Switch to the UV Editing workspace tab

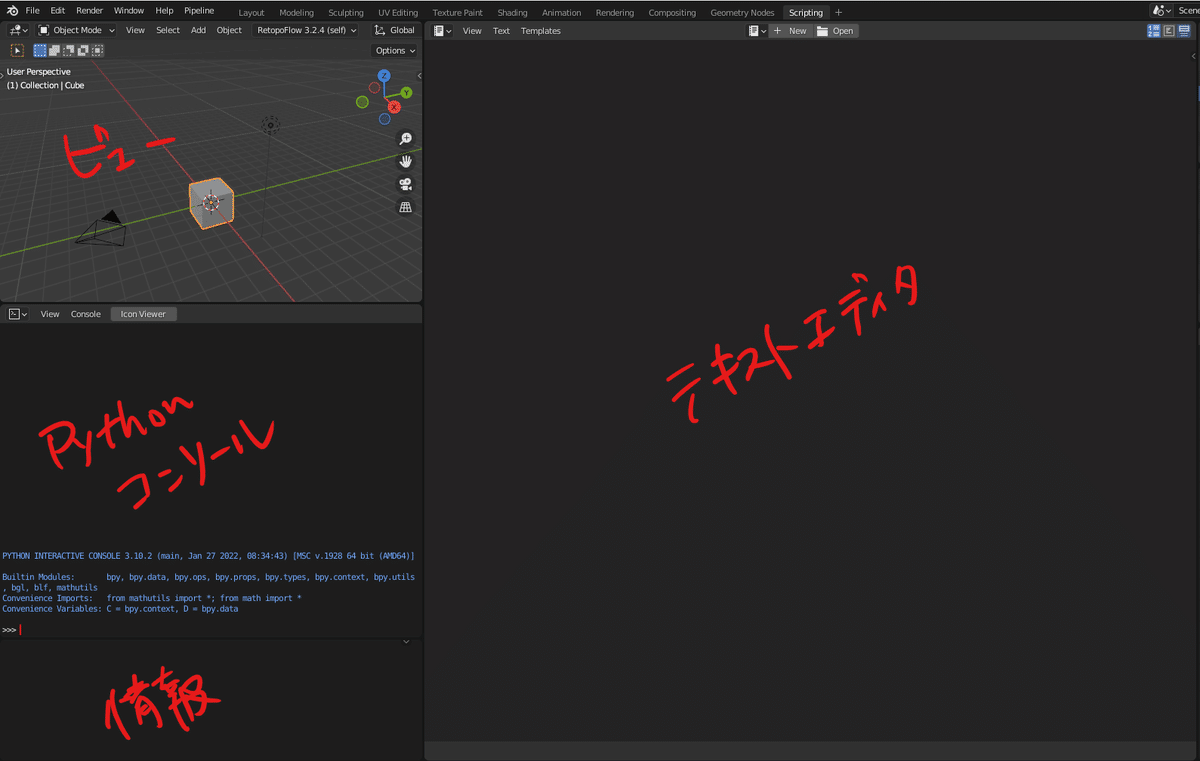tap(398, 13)
